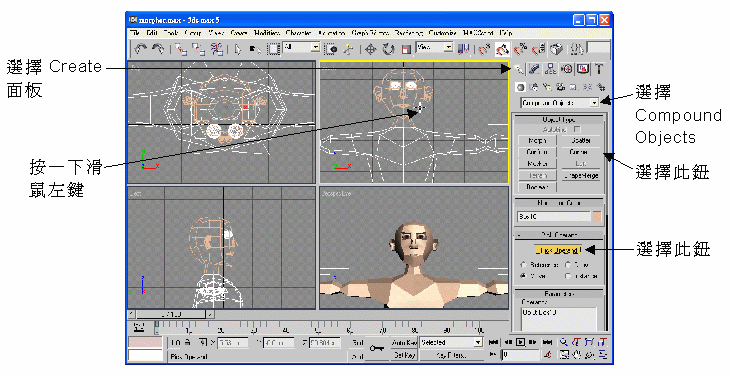This screenshot has height=376, width=730.
Task: Click the rectangular selection region icon
Action: click(273, 49)
